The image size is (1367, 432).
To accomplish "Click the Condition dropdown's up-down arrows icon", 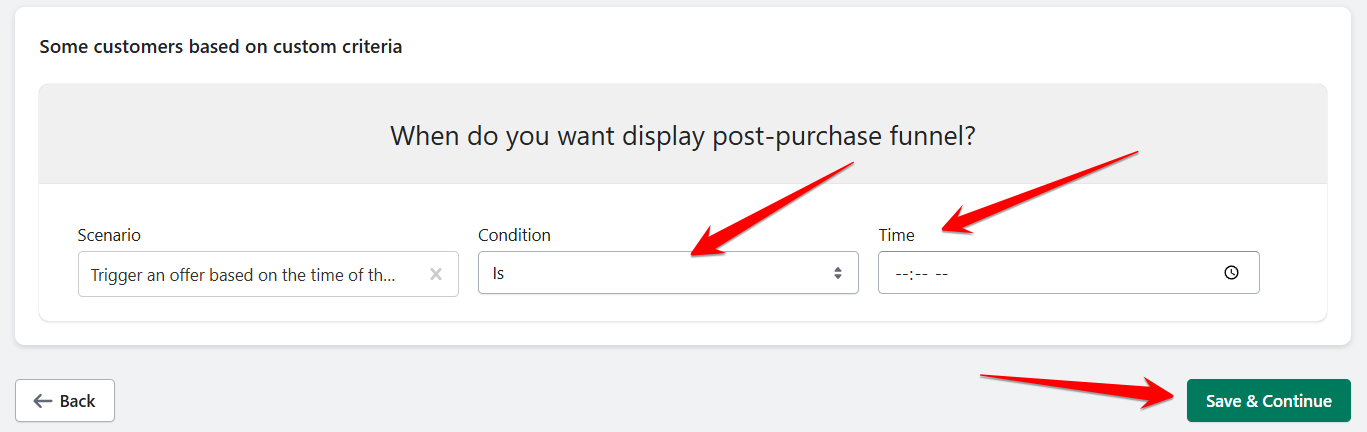I will tap(837, 273).
